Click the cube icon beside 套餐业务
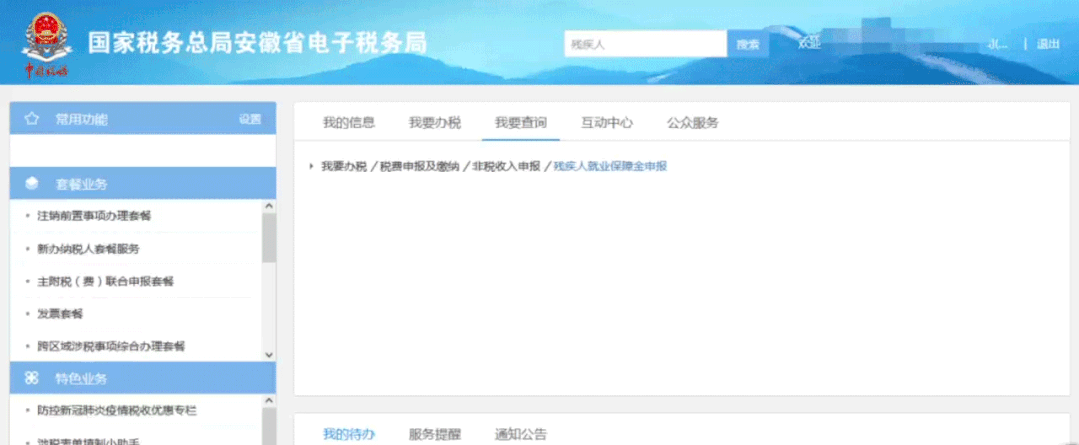This screenshot has height=445, width=1079. tap(32, 184)
